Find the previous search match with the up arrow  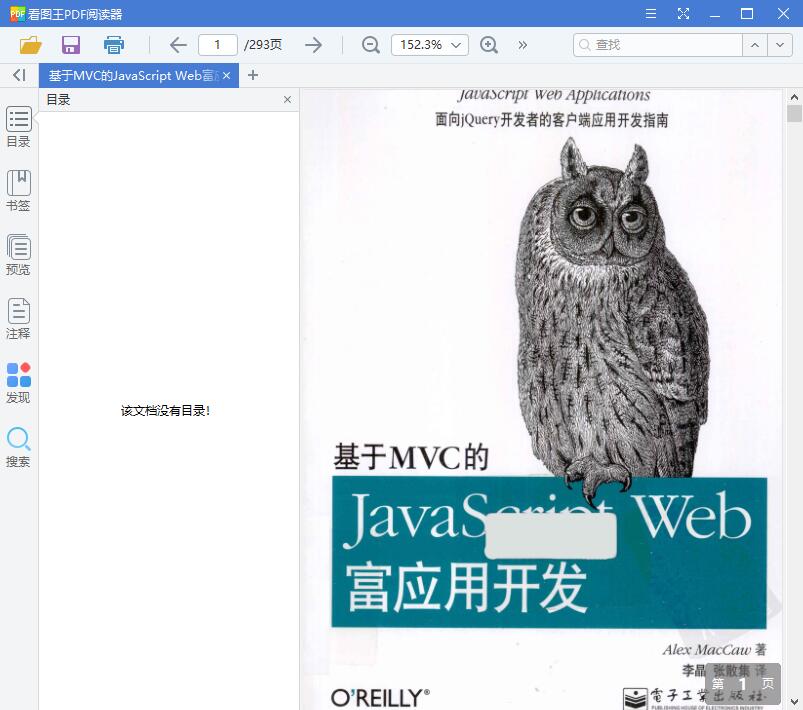coord(755,45)
